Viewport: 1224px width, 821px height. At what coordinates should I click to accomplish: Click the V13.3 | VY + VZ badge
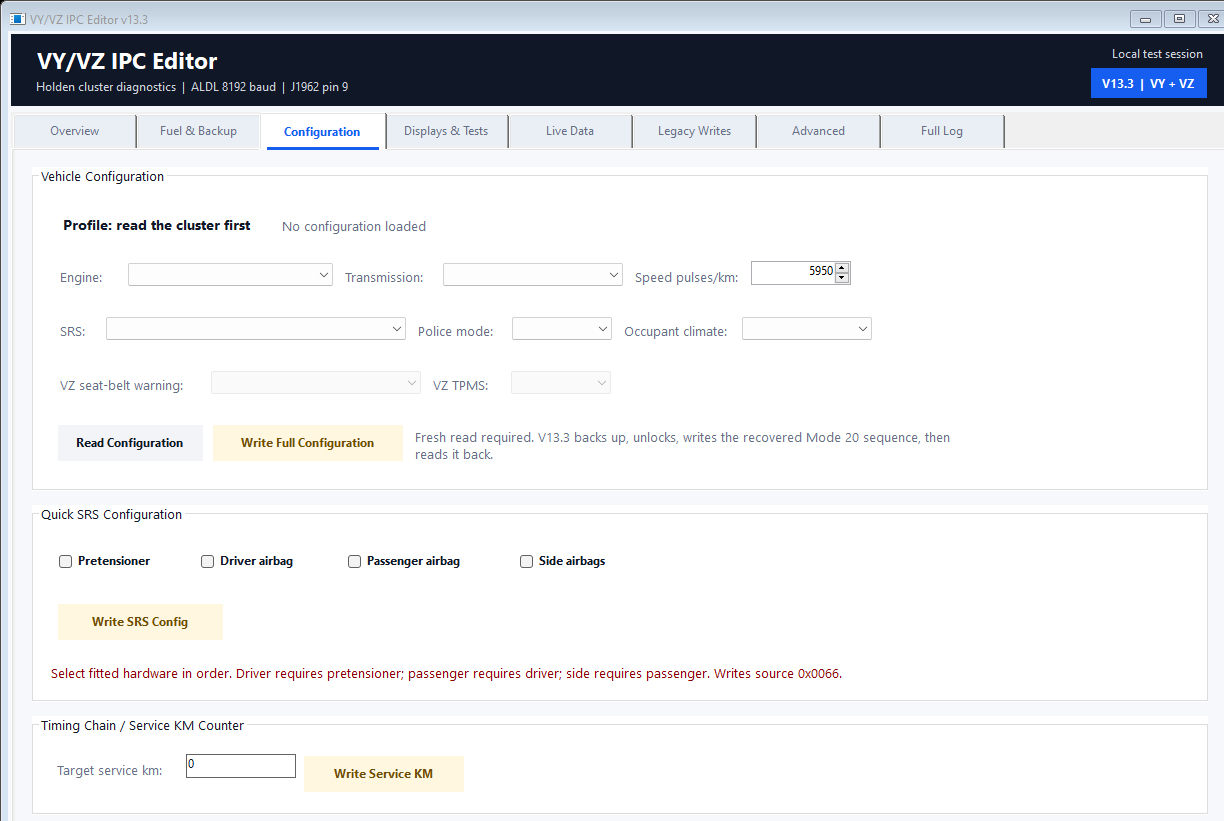tap(1148, 84)
